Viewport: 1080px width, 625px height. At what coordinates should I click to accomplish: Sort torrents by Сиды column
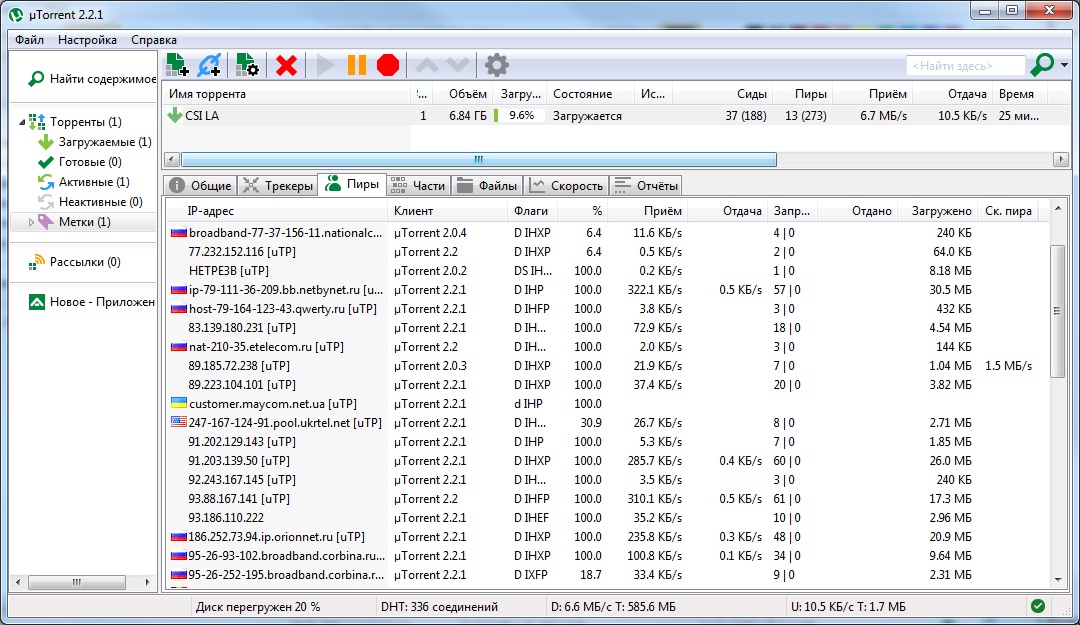722,94
